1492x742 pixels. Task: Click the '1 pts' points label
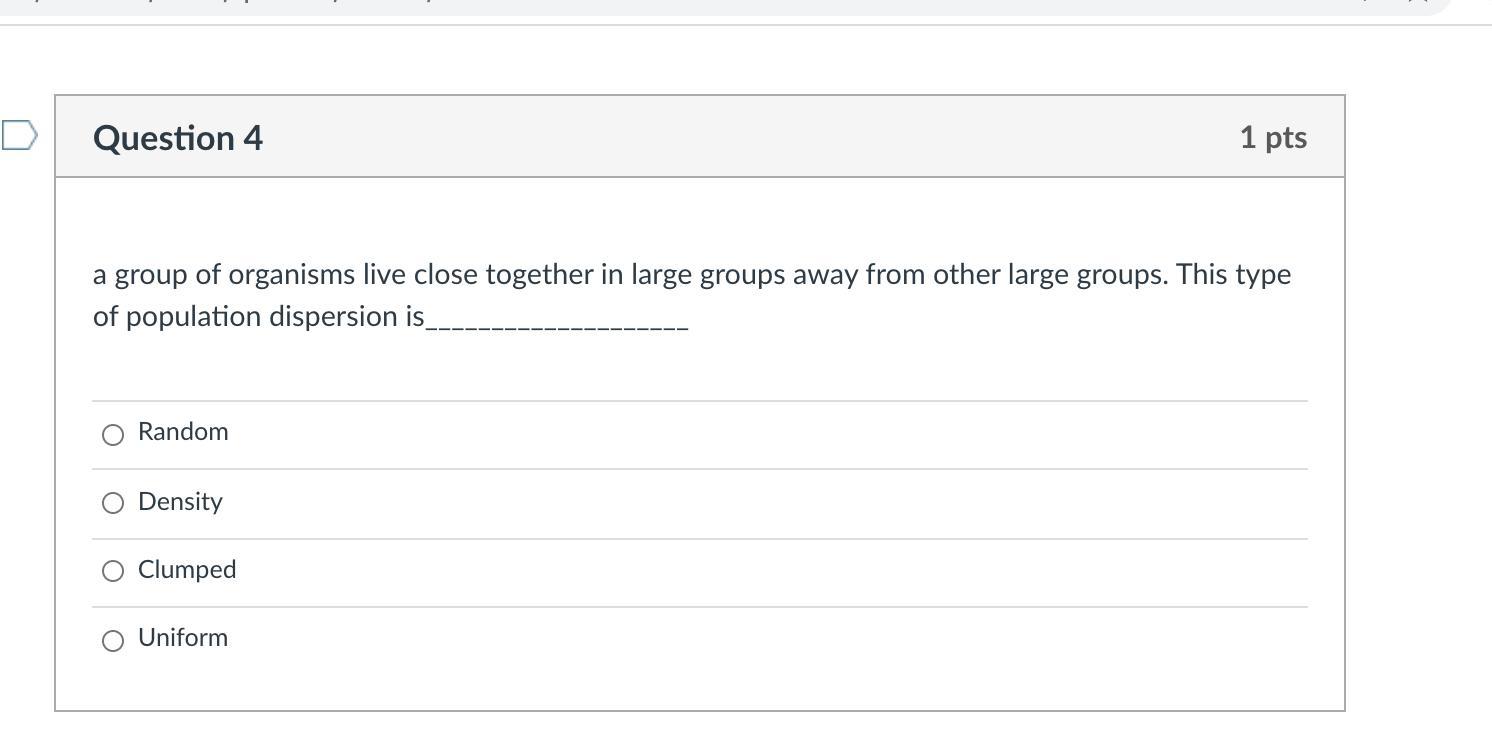click(1272, 138)
